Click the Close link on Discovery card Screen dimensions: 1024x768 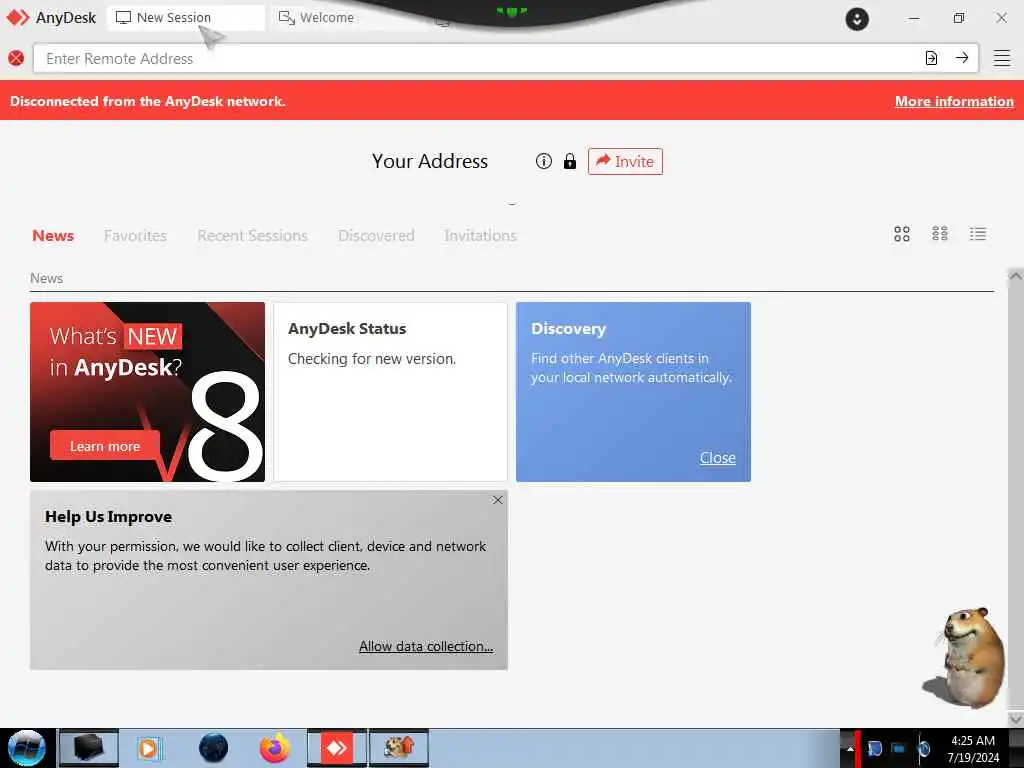[718, 458]
